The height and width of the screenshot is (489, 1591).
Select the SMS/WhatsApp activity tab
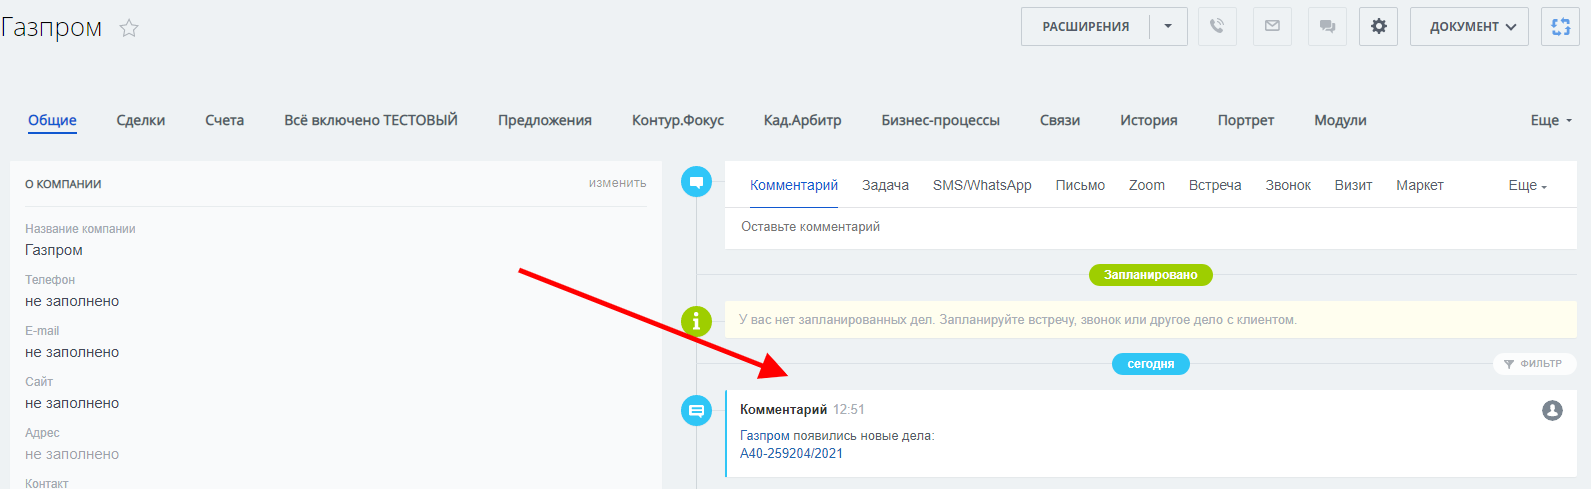click(x=982, y=185)
